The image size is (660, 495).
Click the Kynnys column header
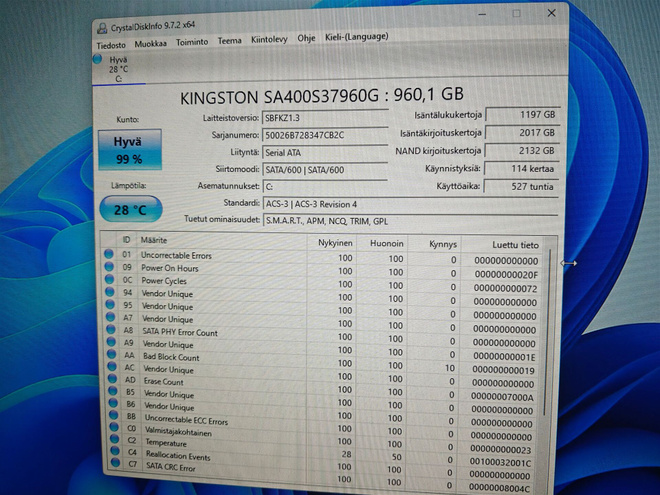point(442,244)
